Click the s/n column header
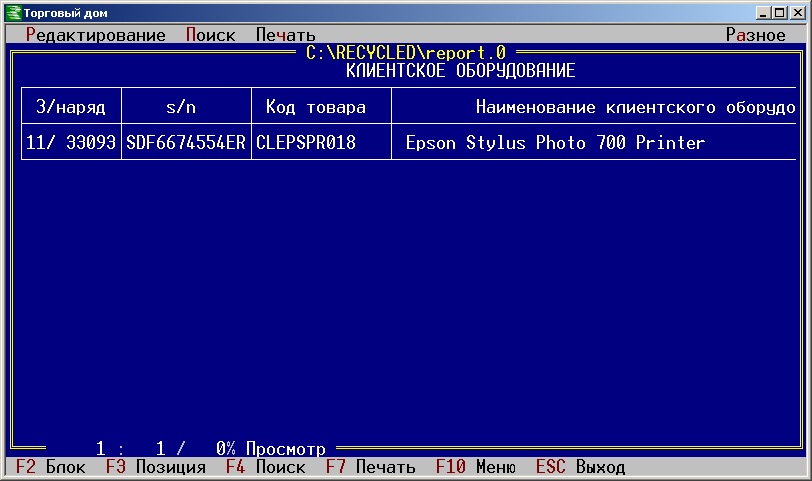This screenshot has height=481, width=812. [x=186, y=107]
